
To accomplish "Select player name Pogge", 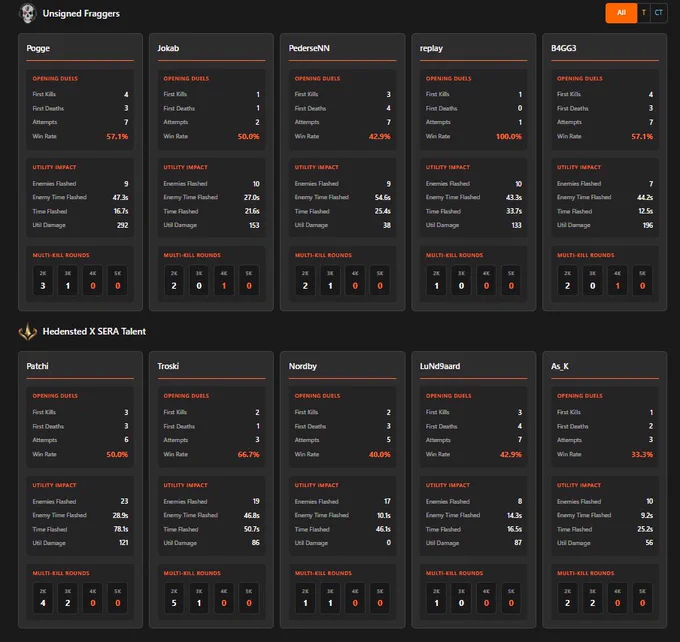I will click(38, 48).
